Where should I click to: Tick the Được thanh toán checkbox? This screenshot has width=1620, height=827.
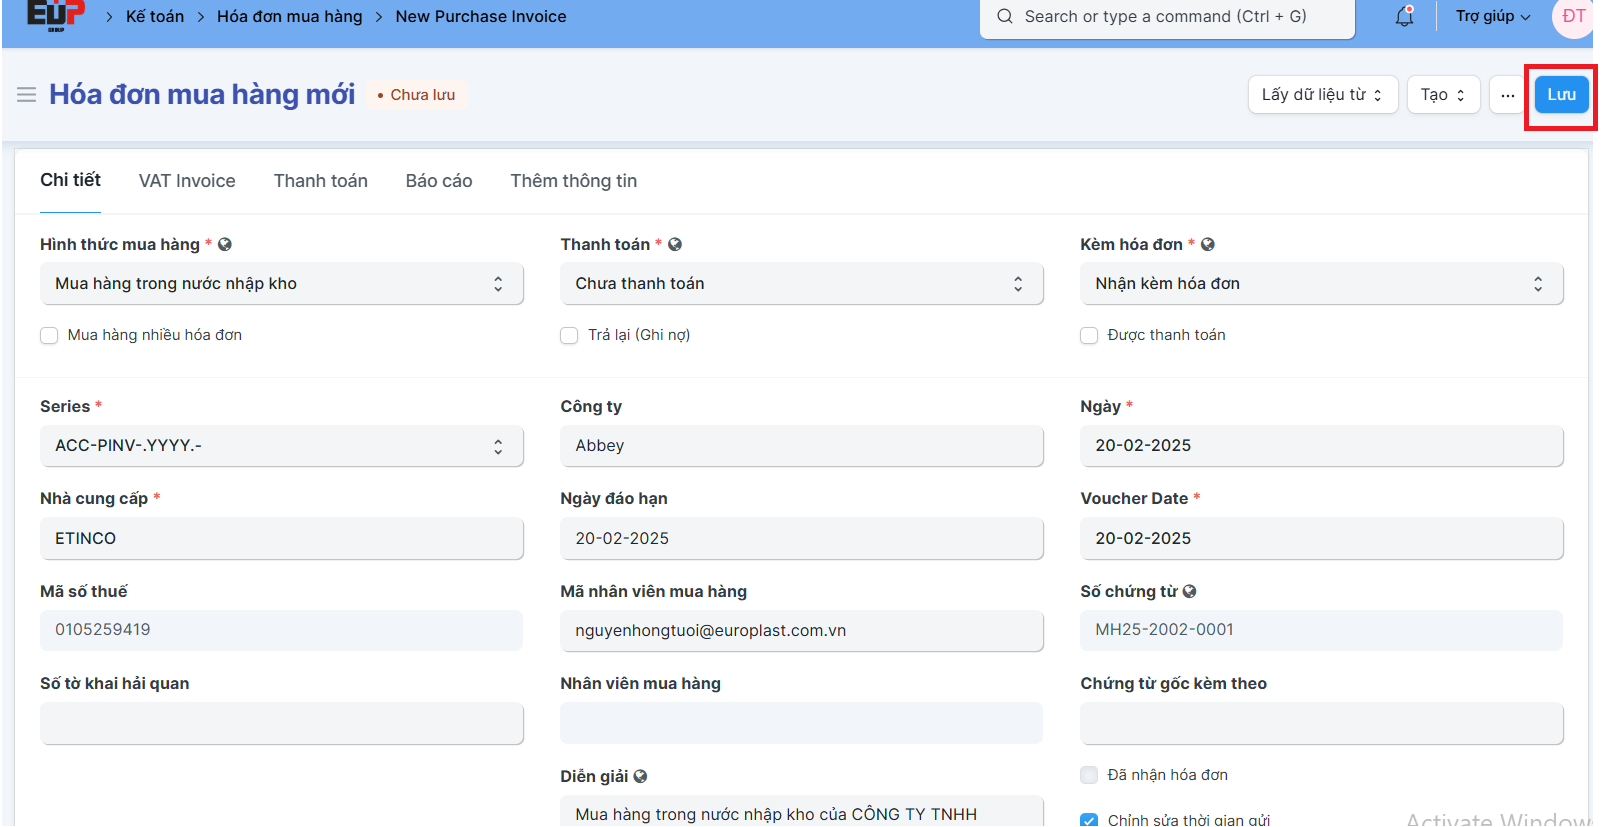point(1089,335)
